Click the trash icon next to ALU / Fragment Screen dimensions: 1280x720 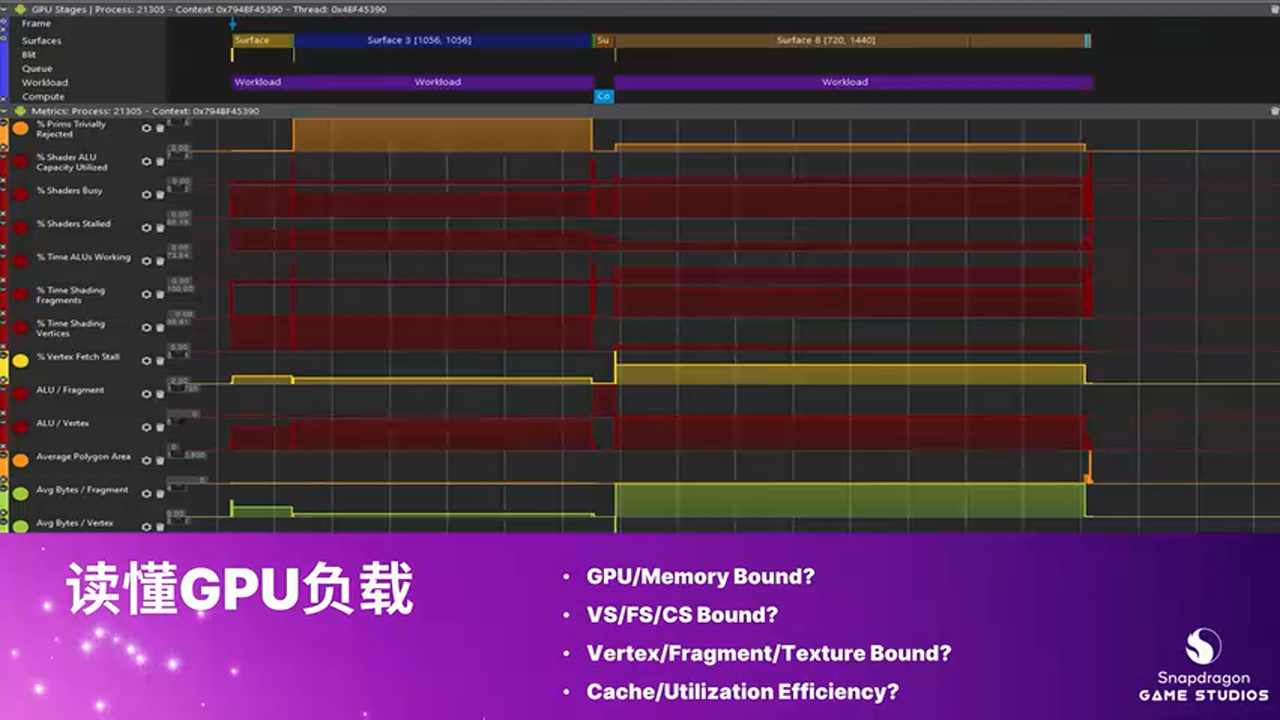160,394
